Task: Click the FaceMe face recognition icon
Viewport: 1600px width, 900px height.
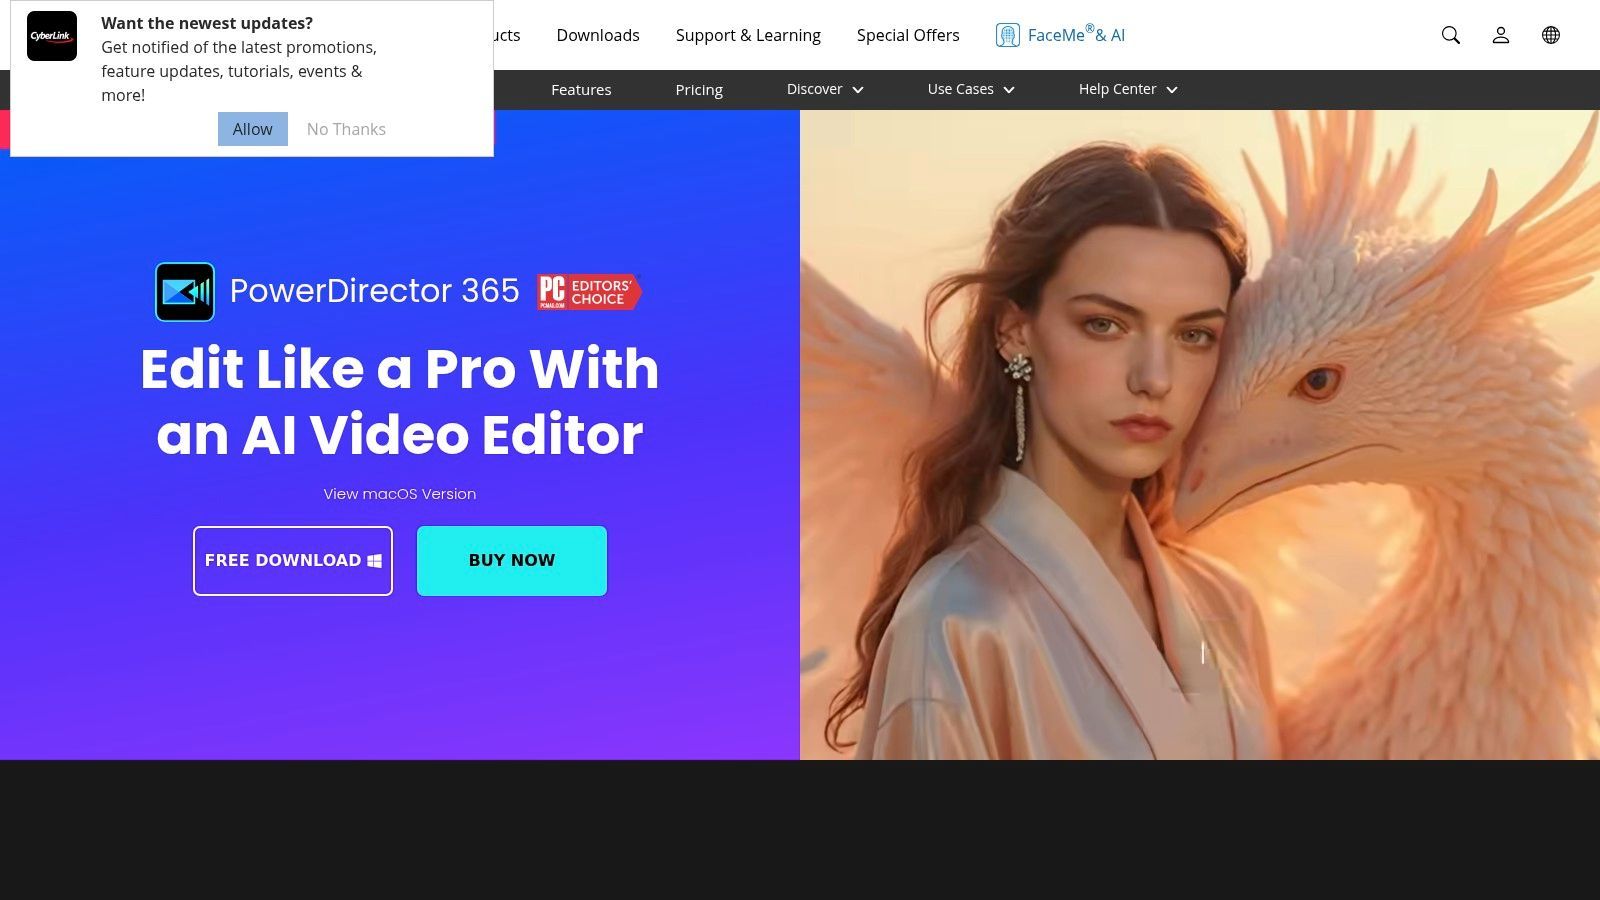Action: [1007, 35]
